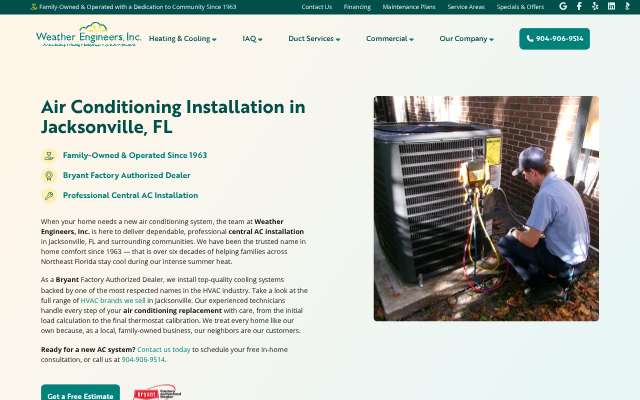
Task: Click the icon in the top family-owned banner
Action: point(34,7)
